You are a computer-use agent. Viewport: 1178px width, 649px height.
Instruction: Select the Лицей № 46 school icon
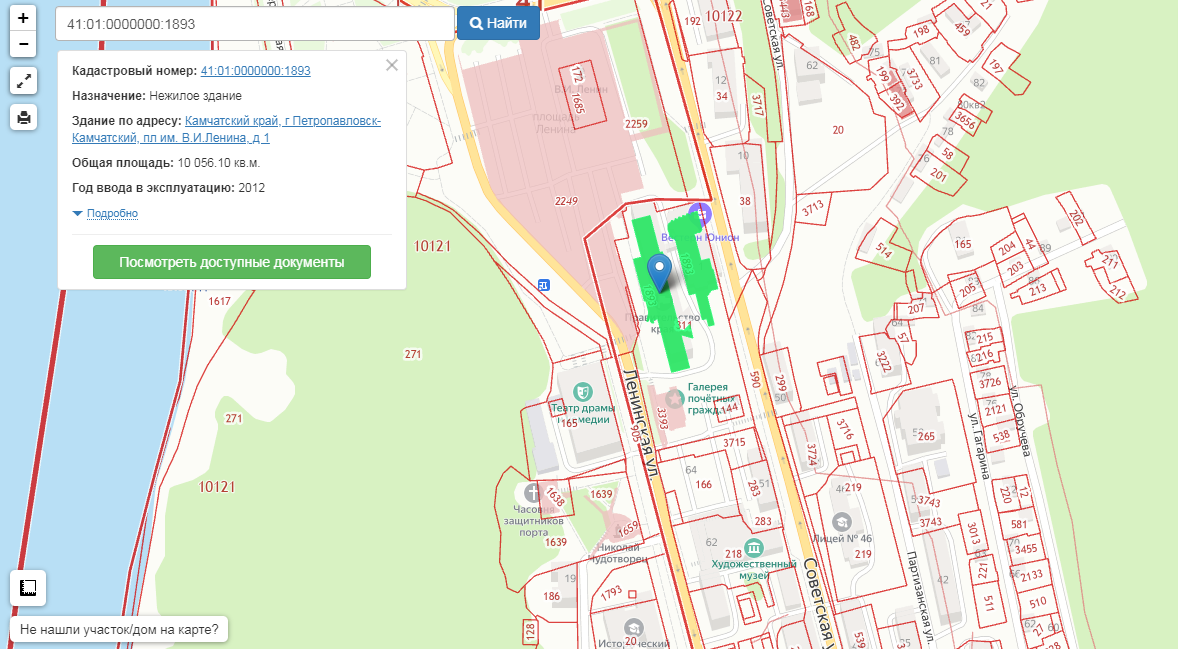tap(842, 522)
